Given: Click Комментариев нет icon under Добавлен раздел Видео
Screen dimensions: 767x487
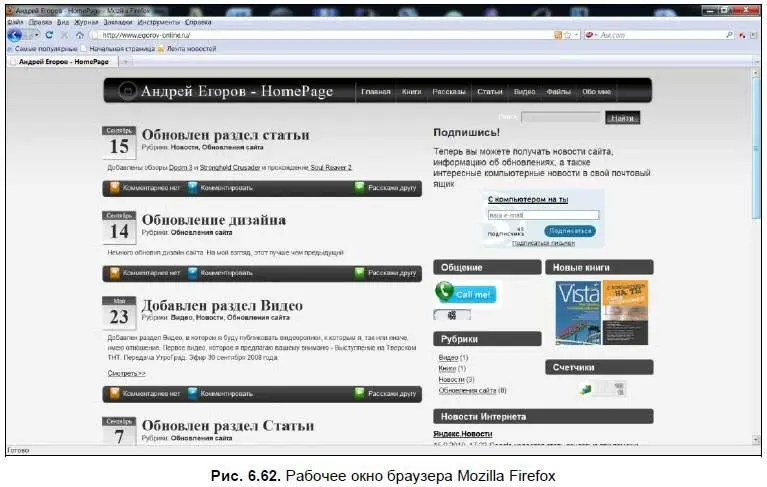Looking at the screenshot, I should [x=114, y=393].
